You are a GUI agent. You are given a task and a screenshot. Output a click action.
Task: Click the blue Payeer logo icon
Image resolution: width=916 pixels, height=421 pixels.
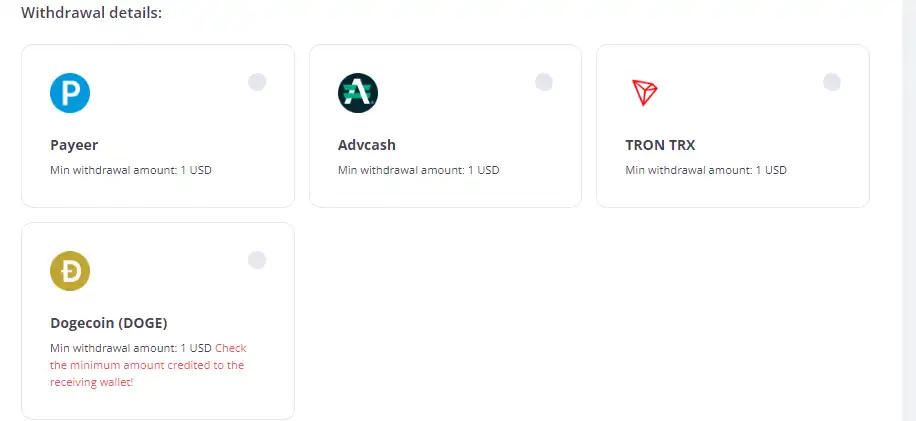pyautogui.click(x=70, y=93)
